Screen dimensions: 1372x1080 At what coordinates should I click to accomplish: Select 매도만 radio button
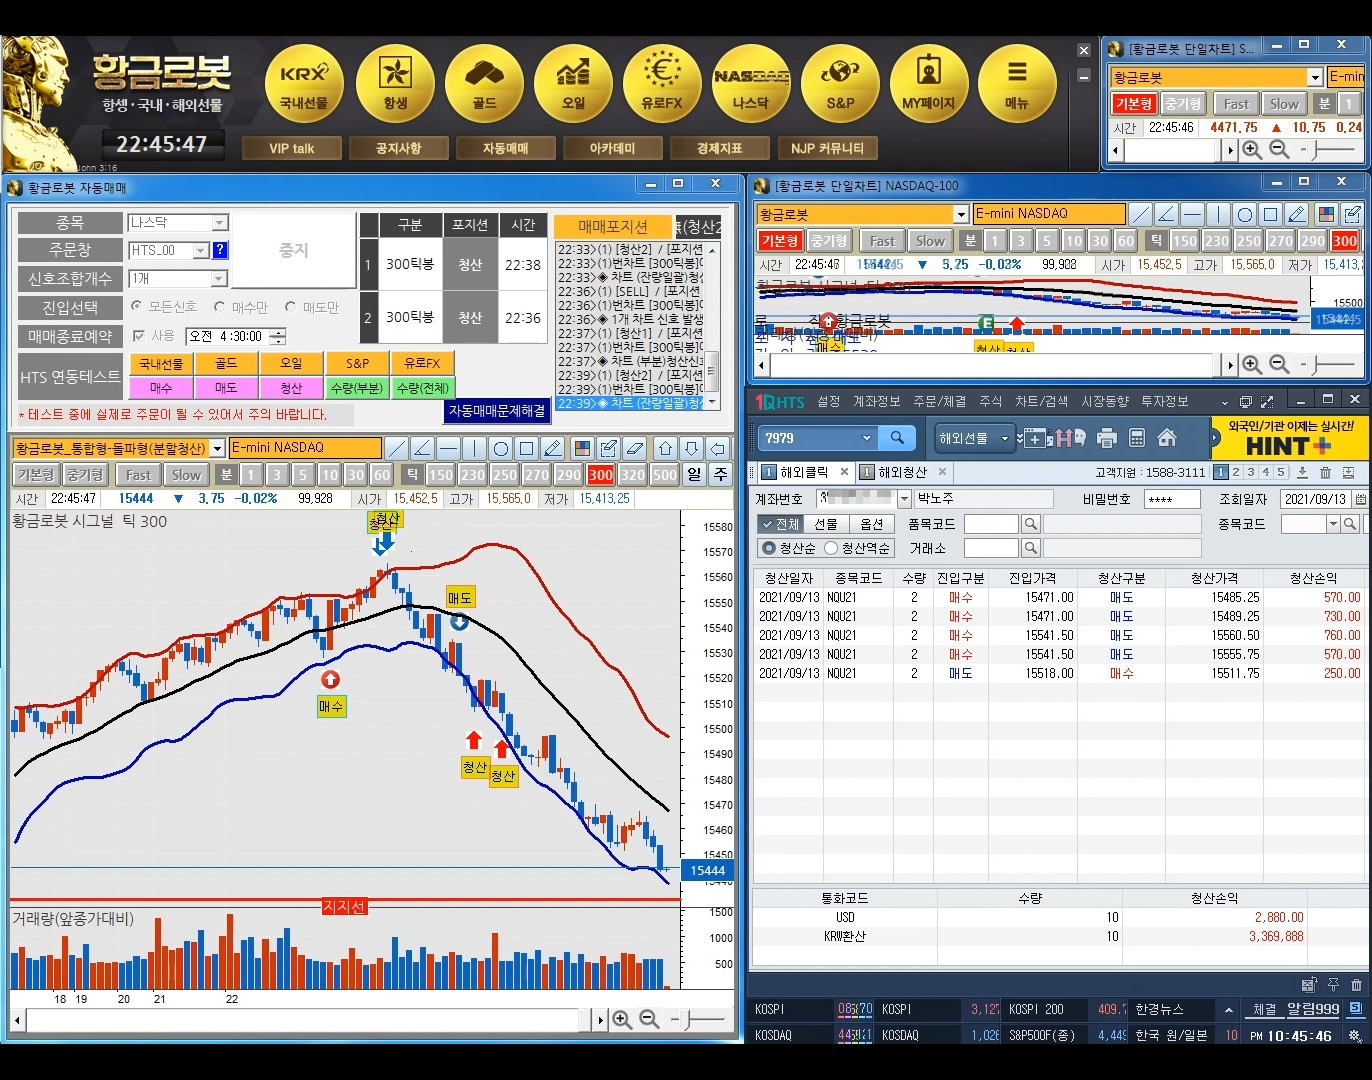click(290, 306)
